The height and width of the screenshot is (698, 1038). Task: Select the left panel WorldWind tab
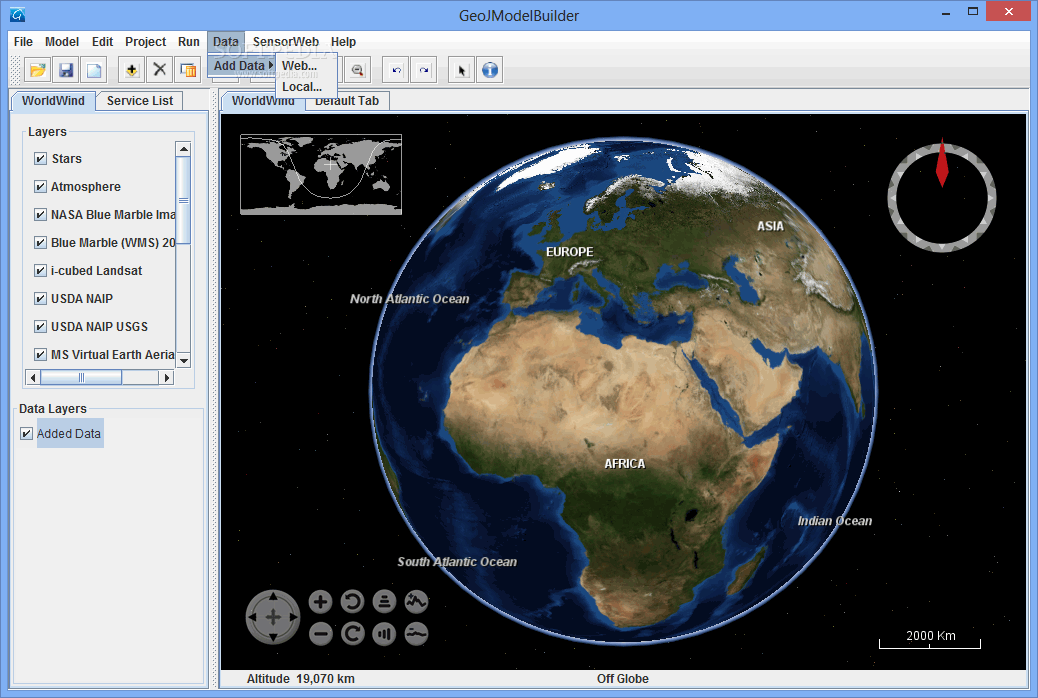click(x=54, y=101)
